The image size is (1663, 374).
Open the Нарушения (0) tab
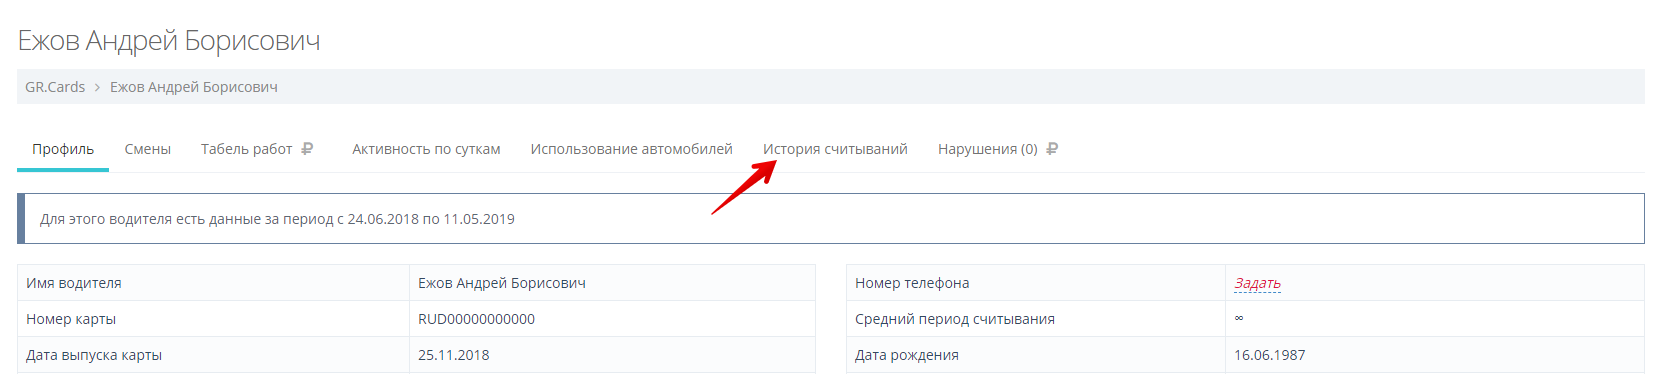(x=988, y=149)
